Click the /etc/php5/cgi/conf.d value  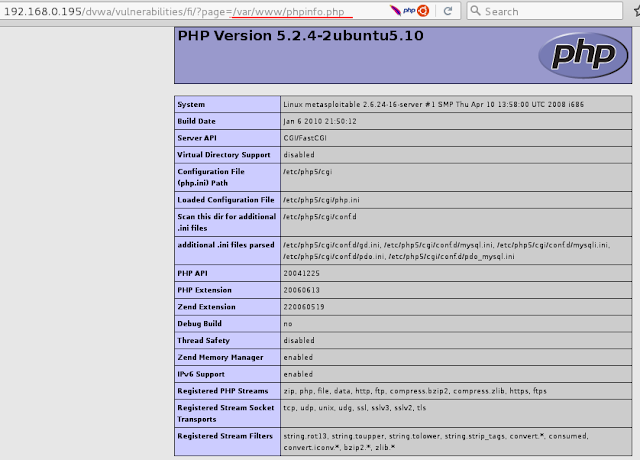[320, 217]
